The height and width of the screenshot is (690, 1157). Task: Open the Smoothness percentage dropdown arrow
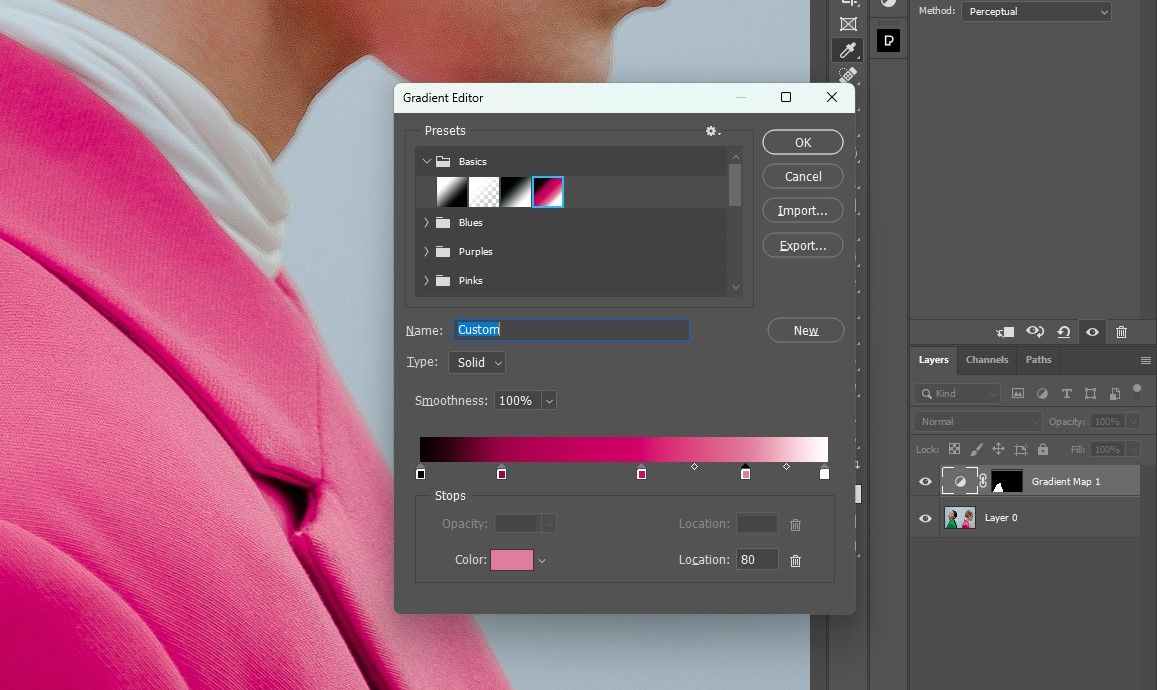point(549,401)
